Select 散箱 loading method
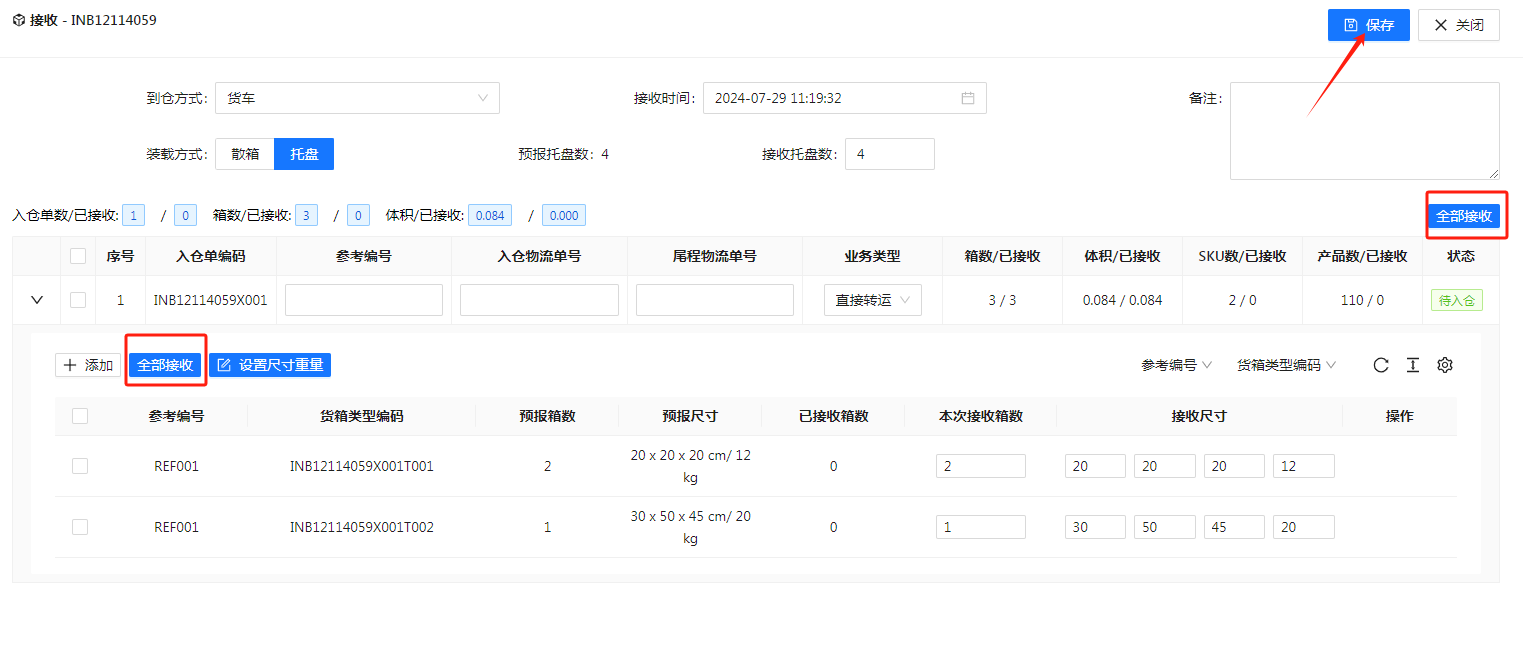The image size is (1523, 645). 245,154
